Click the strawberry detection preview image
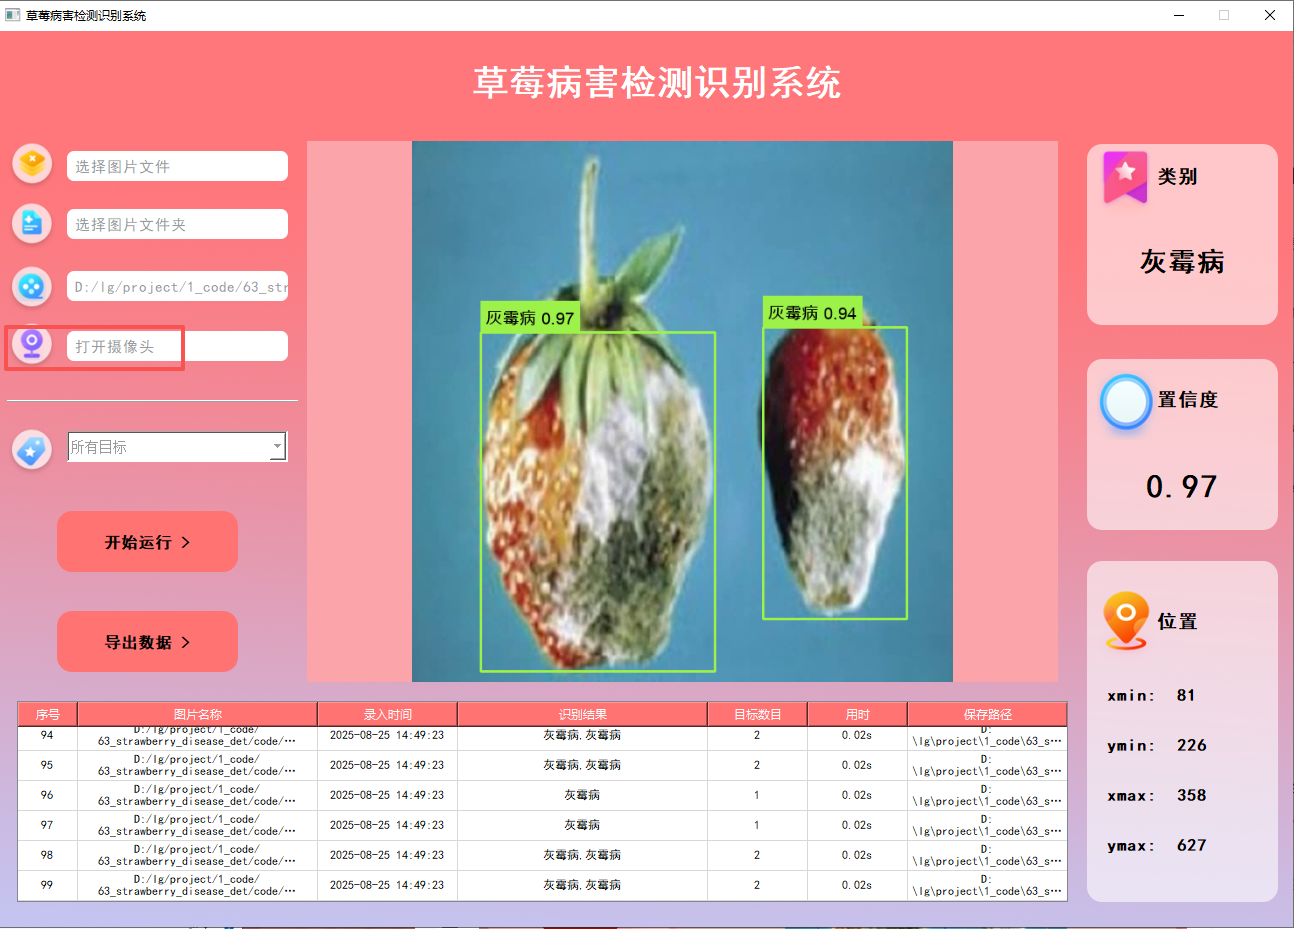Image resolution: width=1294 pixels, height=929 pixels. [x=683, y=409]
